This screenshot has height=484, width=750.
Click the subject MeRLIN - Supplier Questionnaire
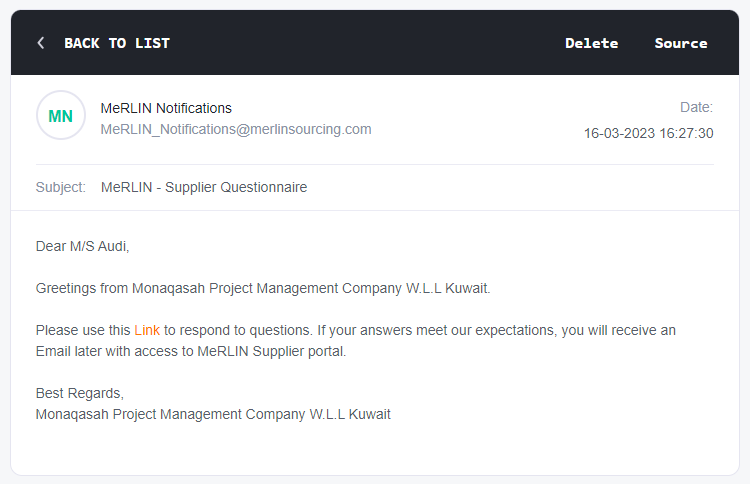click(x=204, y=187)
